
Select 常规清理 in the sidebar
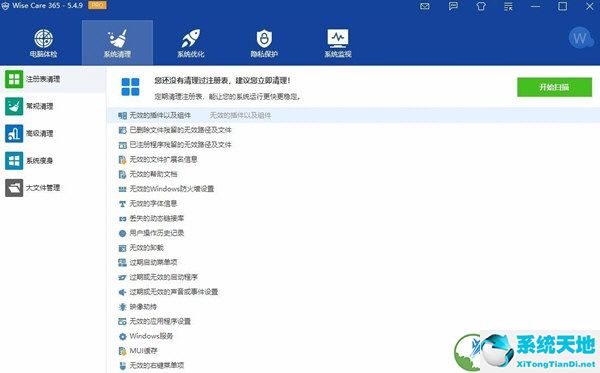point(53,106)
